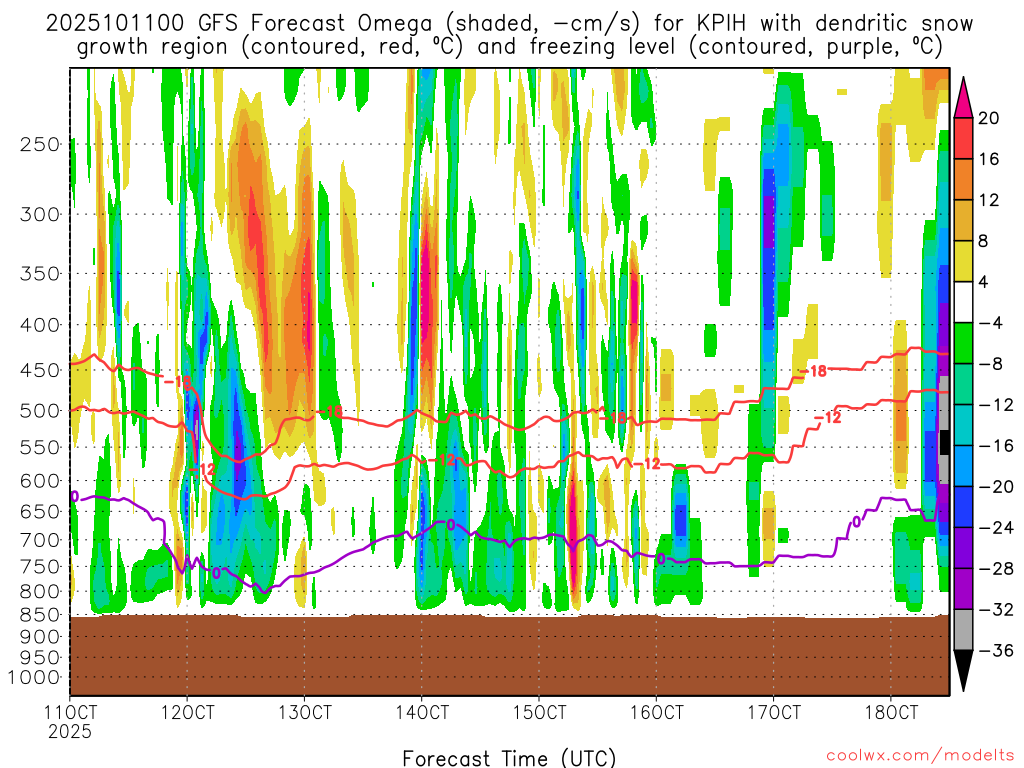Image resolution: width=1024 pixels, height=768 pixels.
Task: Click the colorbar label -16
Action: coord(996,446)
